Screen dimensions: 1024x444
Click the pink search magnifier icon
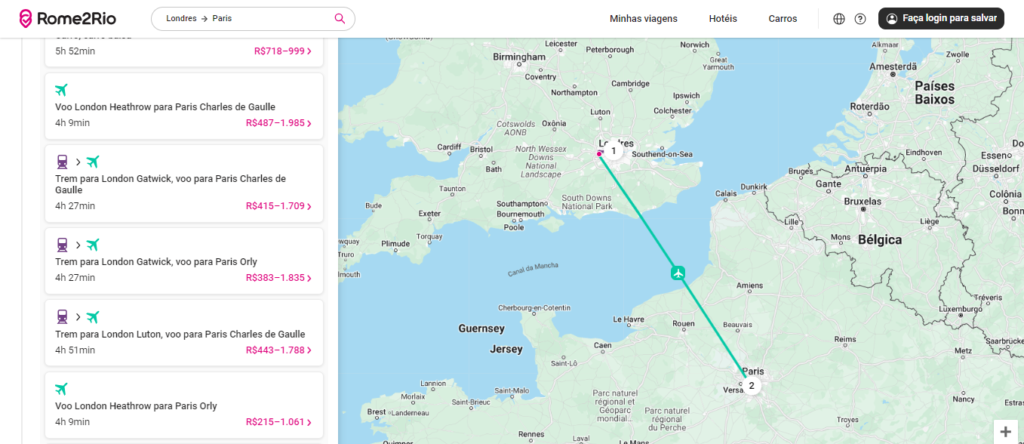[x=340, y=18]
